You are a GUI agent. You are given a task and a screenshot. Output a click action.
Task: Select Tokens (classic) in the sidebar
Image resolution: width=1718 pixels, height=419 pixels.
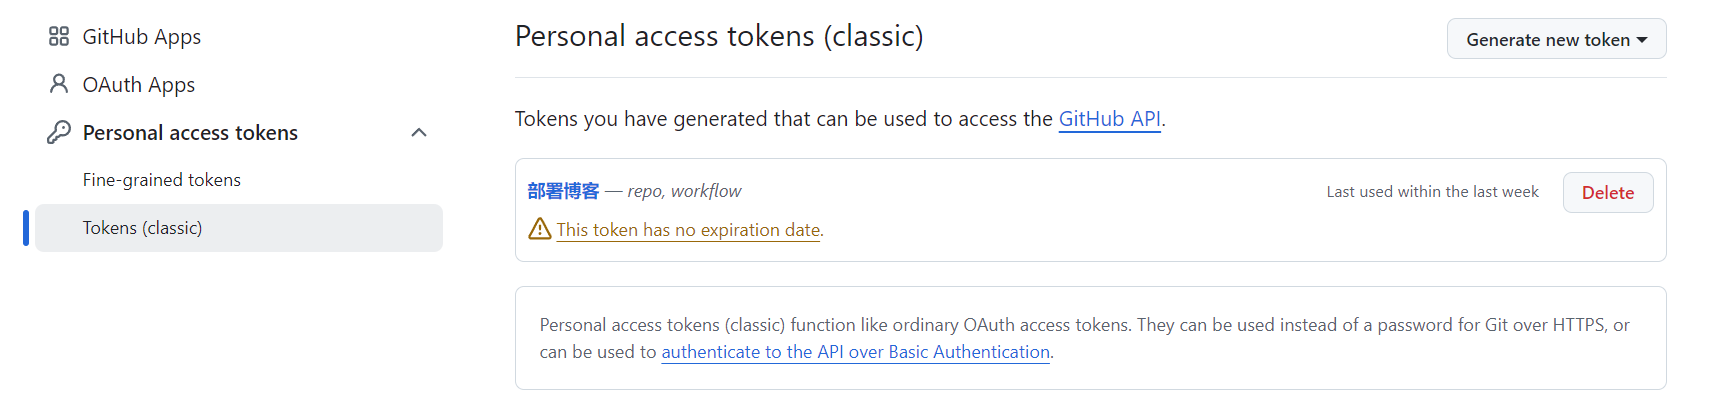tap(142, 228)
